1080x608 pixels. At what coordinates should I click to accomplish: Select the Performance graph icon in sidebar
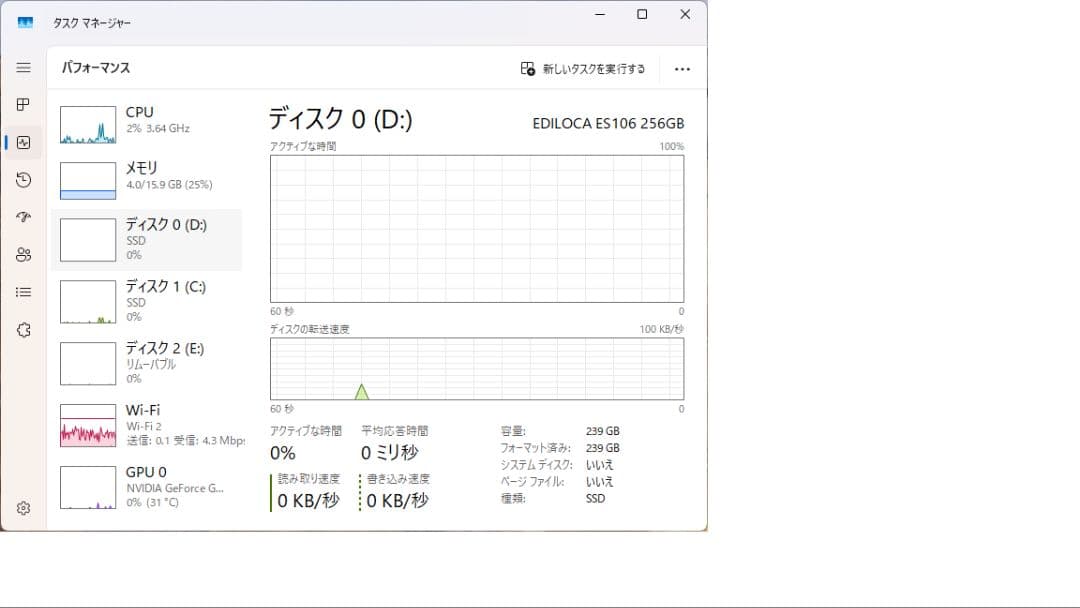coord(23,141)
